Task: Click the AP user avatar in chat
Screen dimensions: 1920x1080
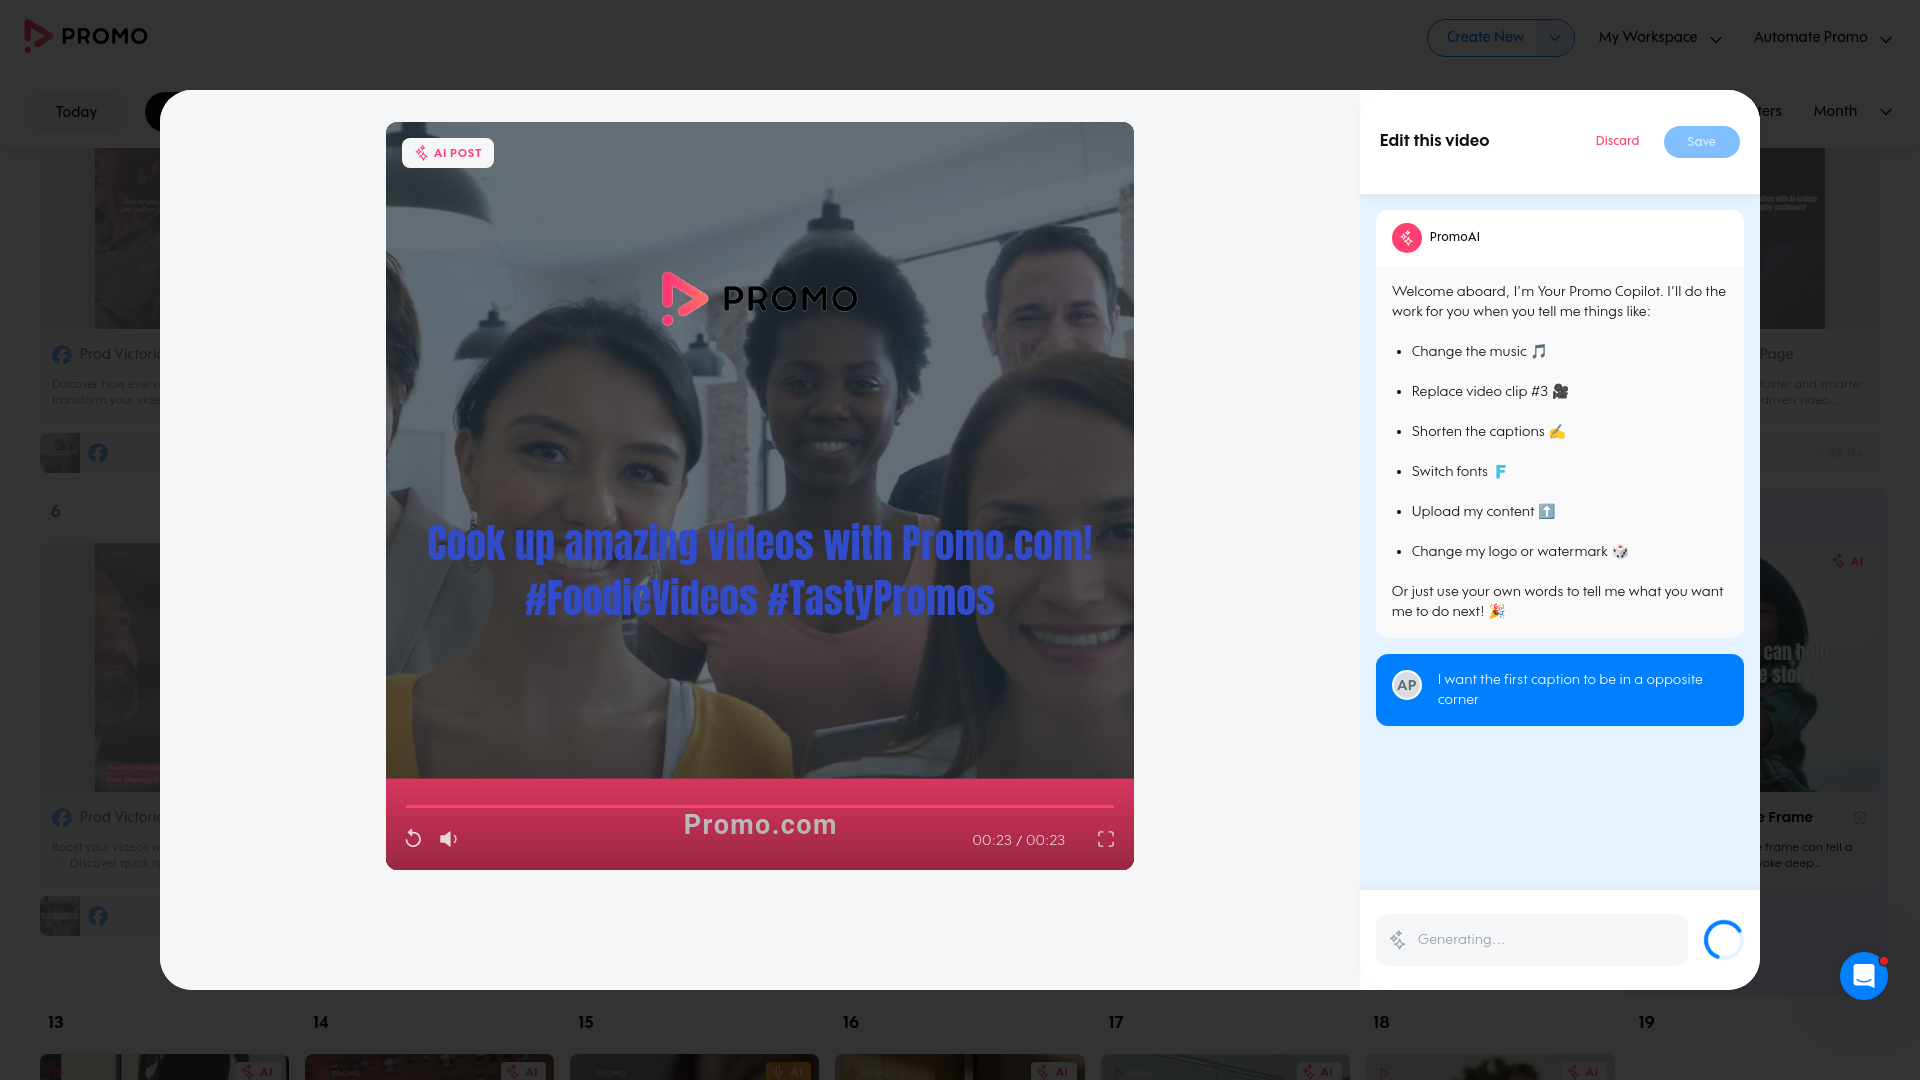Action: click(1407, 685)
